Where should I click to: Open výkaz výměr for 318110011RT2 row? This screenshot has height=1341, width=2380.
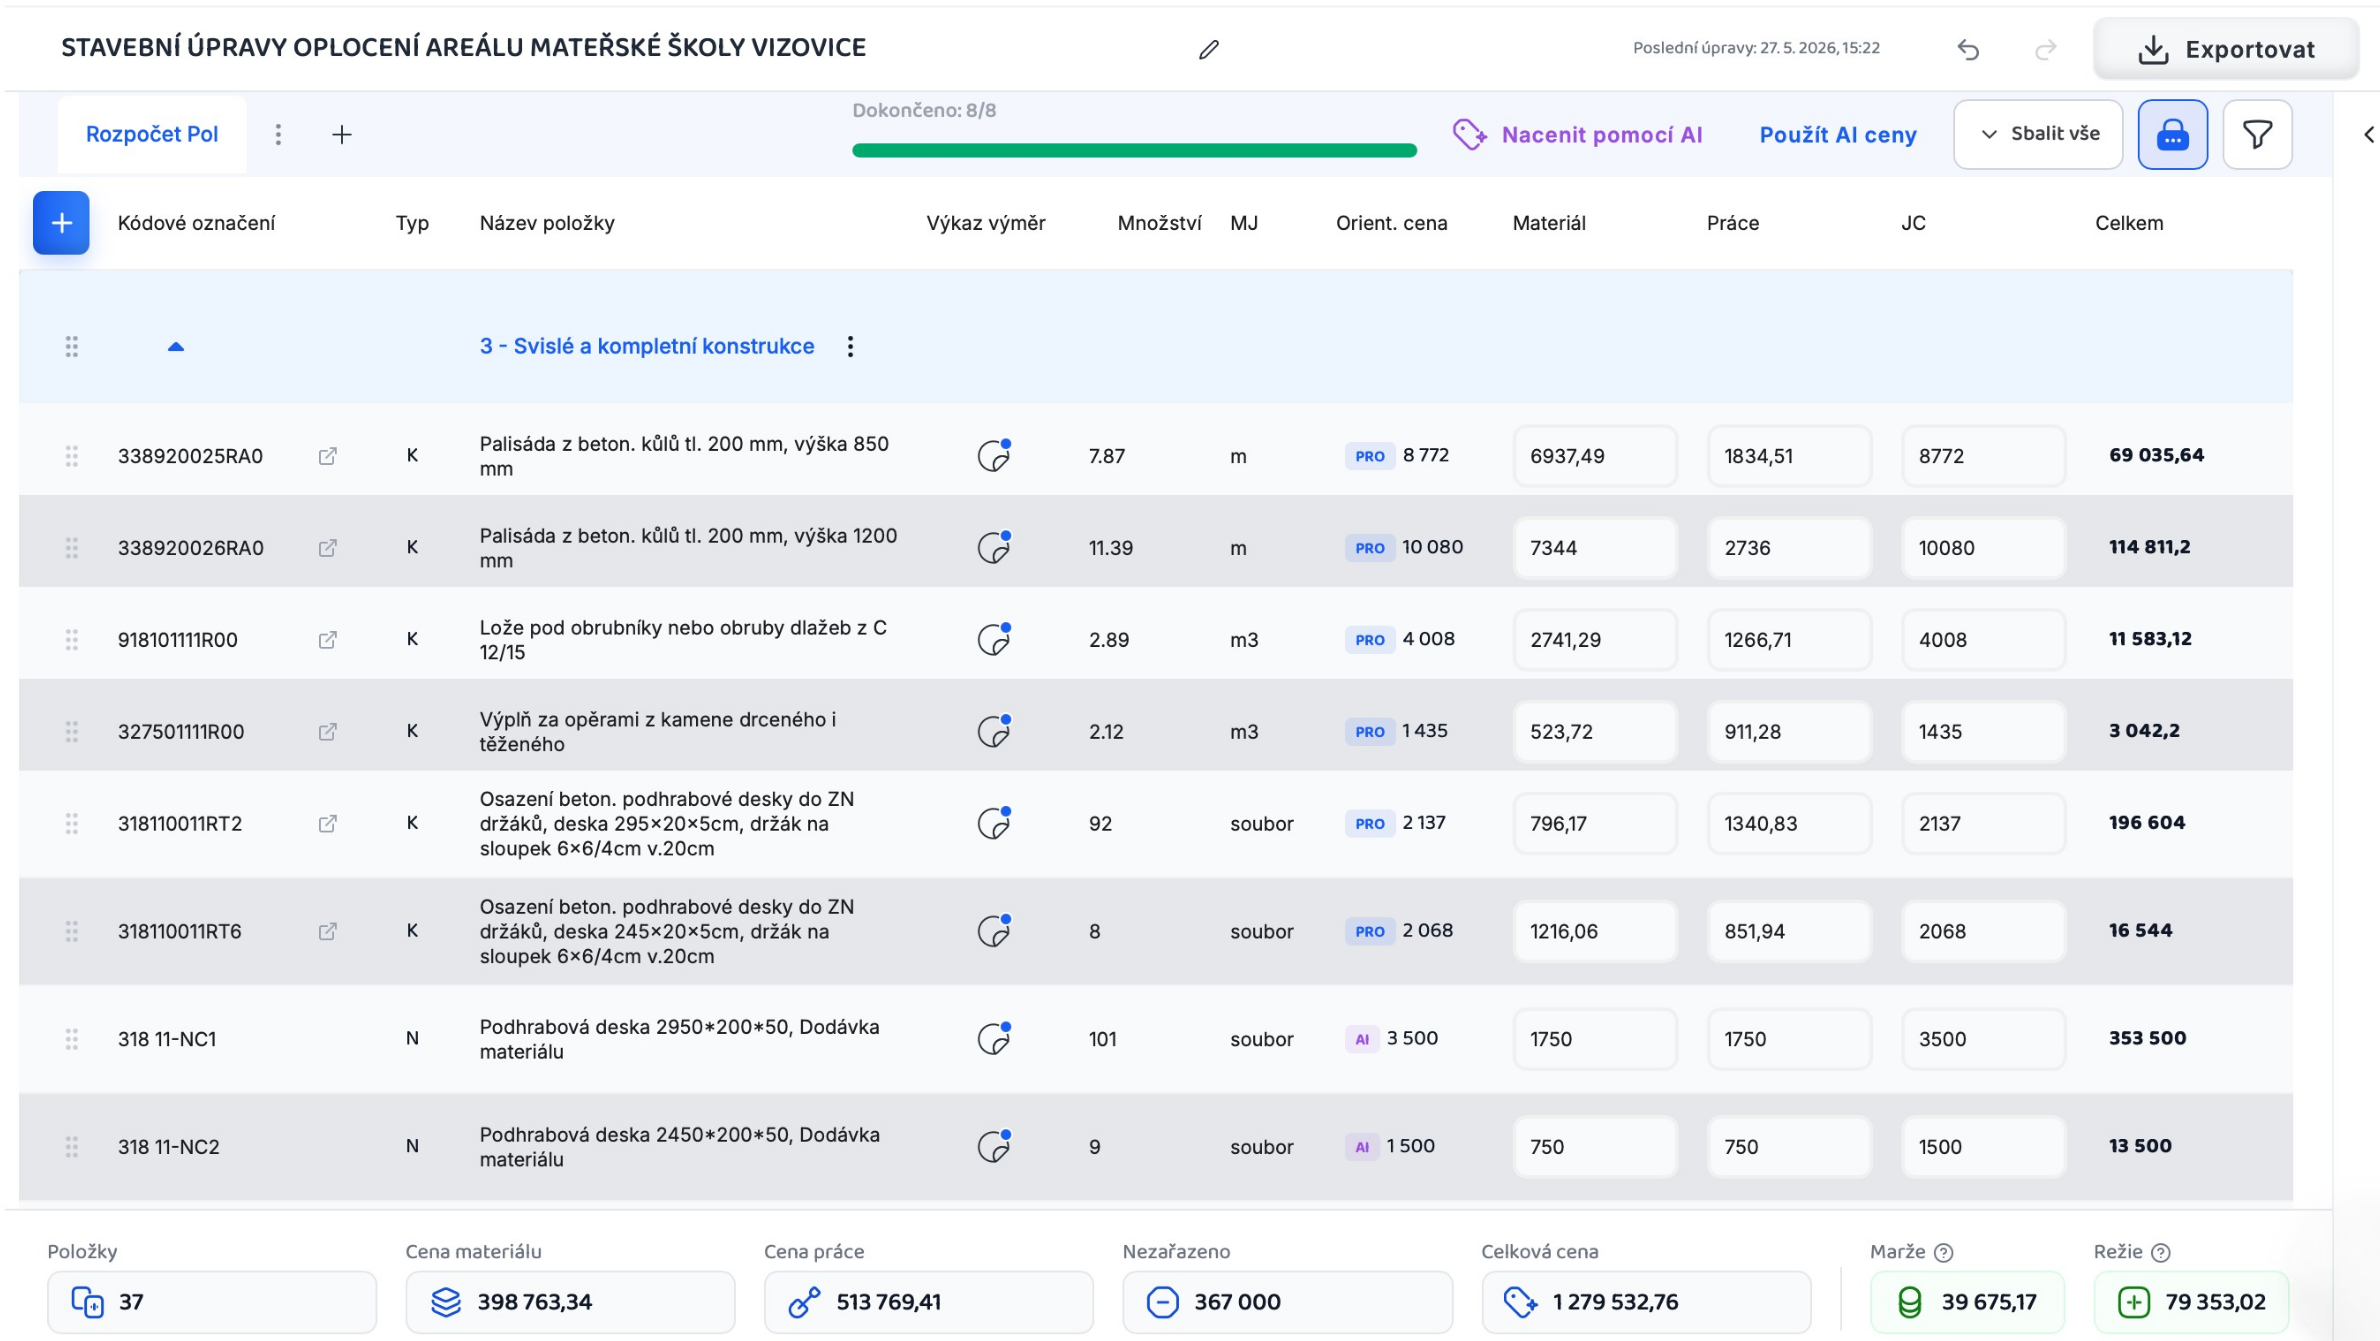(x=994, y=823)
